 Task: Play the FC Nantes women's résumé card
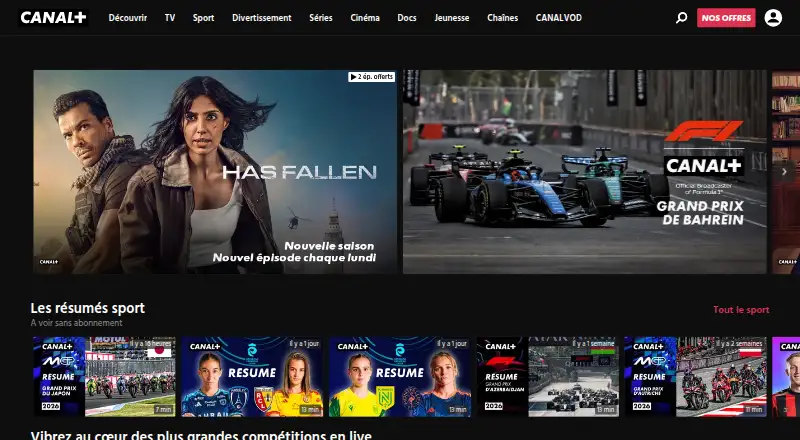tap(400, 377)
